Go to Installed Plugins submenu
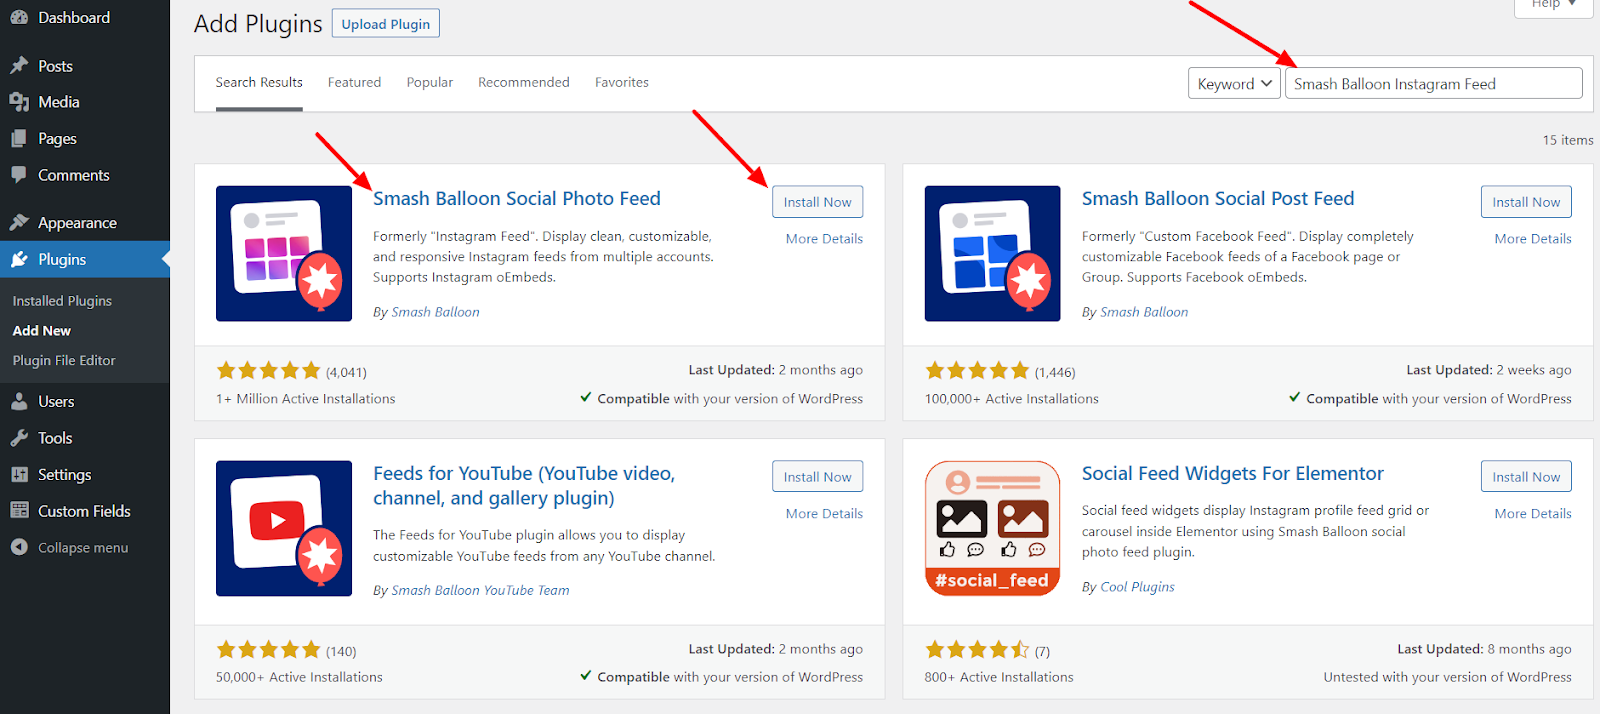The height and width of the screenshot is (714, 1600). tap(62, 301)
